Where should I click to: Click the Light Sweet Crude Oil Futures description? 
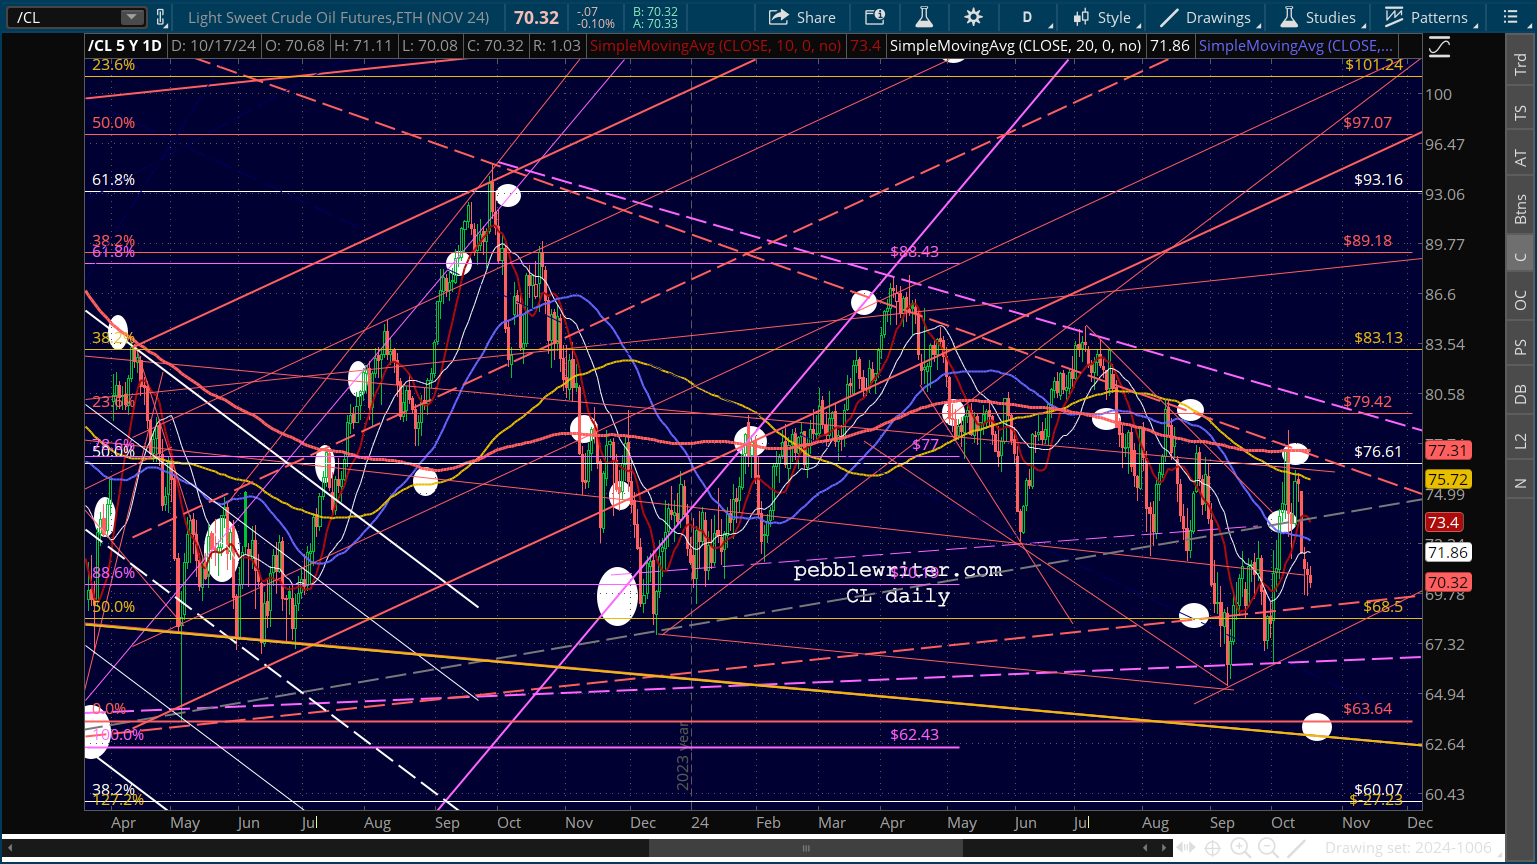(338, 17)
